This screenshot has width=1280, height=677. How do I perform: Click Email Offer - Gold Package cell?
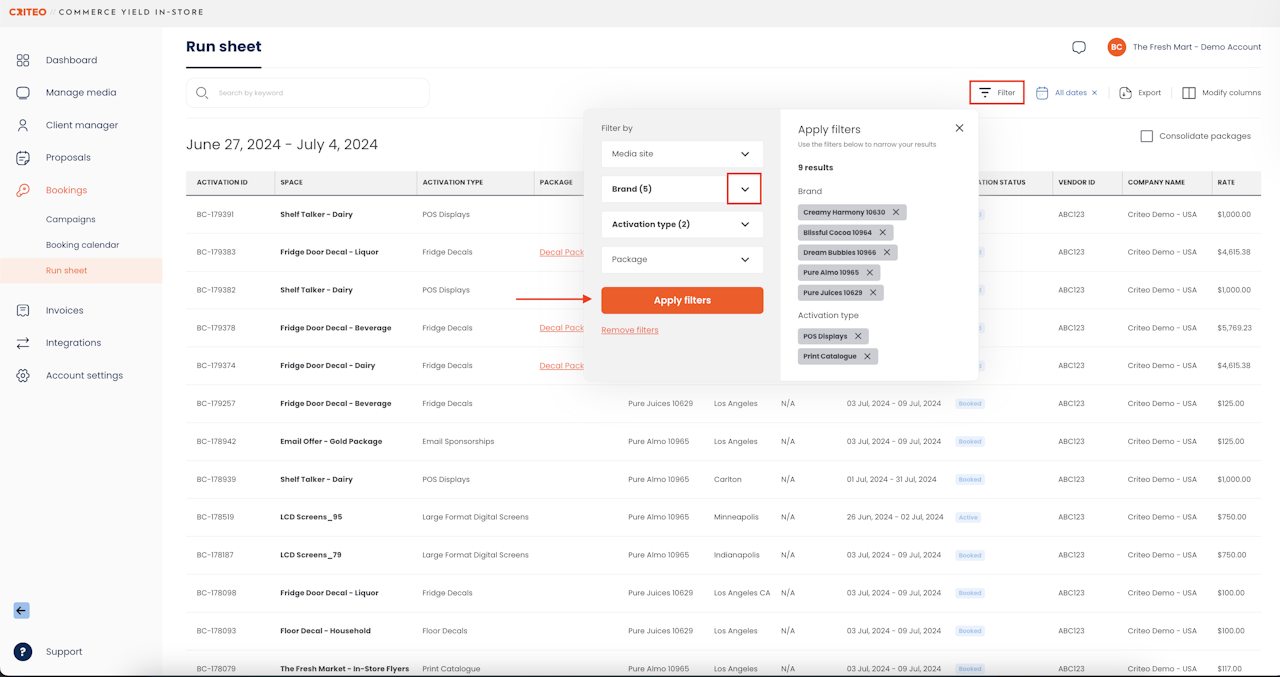coord(331,442)
